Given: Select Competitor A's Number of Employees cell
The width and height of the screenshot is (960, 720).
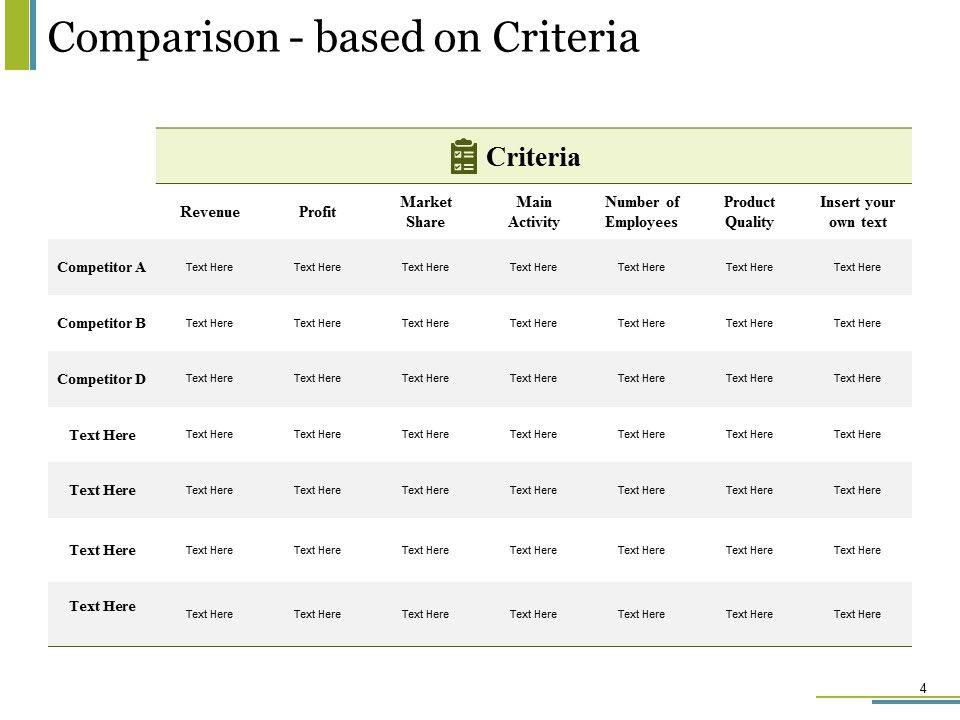Looking at the screenshot, I should point(641,267).
